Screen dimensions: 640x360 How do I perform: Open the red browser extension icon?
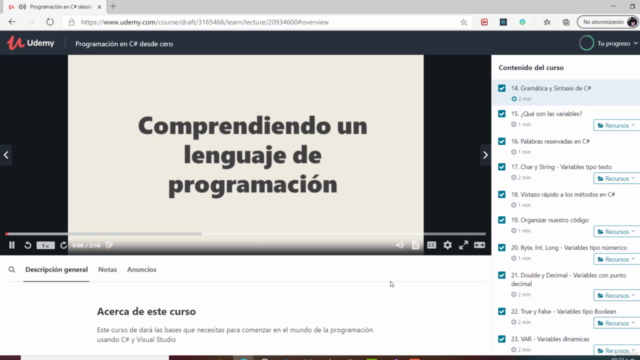(x=484, y=22)
